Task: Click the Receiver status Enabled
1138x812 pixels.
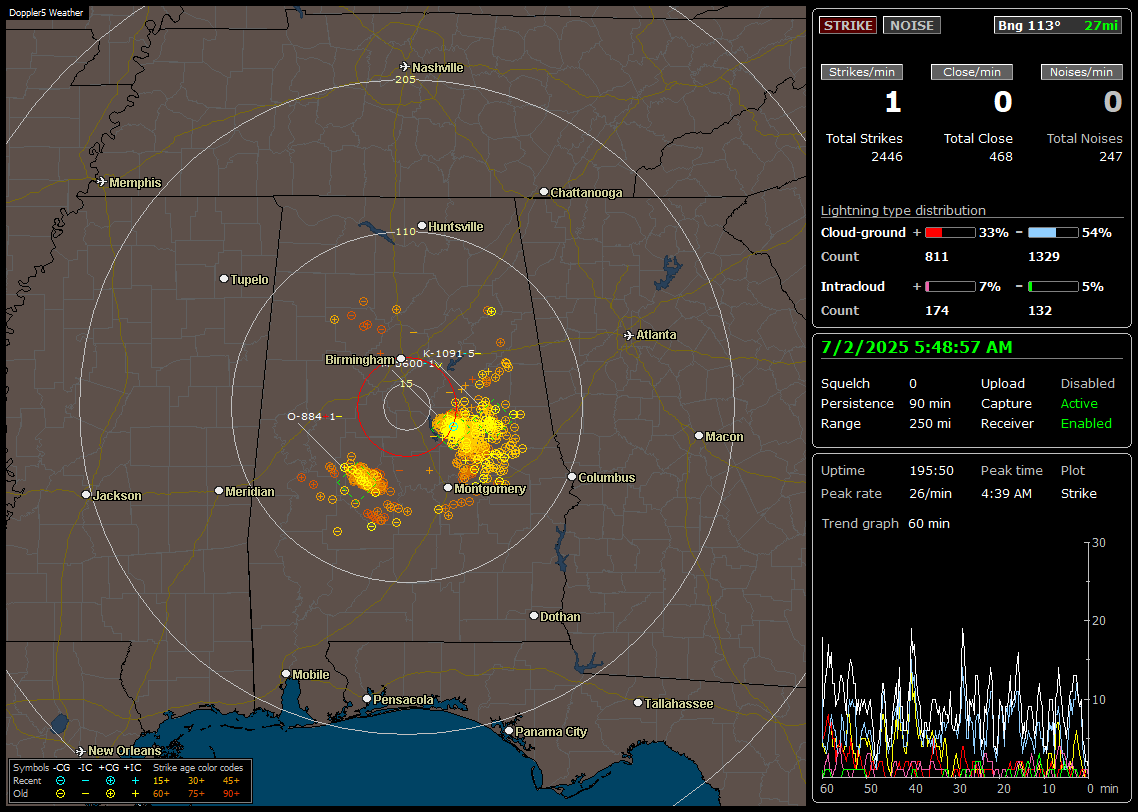Action: coord(1086,424)
